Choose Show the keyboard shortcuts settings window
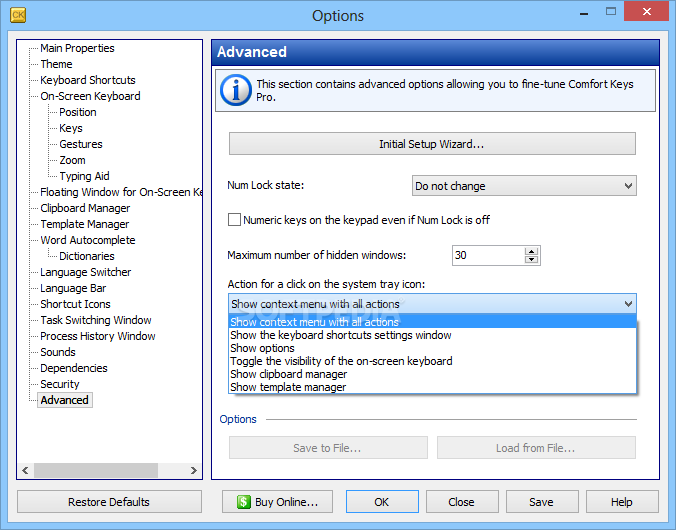The width and height of the screenshot is (676, 530). click(432, 335)
